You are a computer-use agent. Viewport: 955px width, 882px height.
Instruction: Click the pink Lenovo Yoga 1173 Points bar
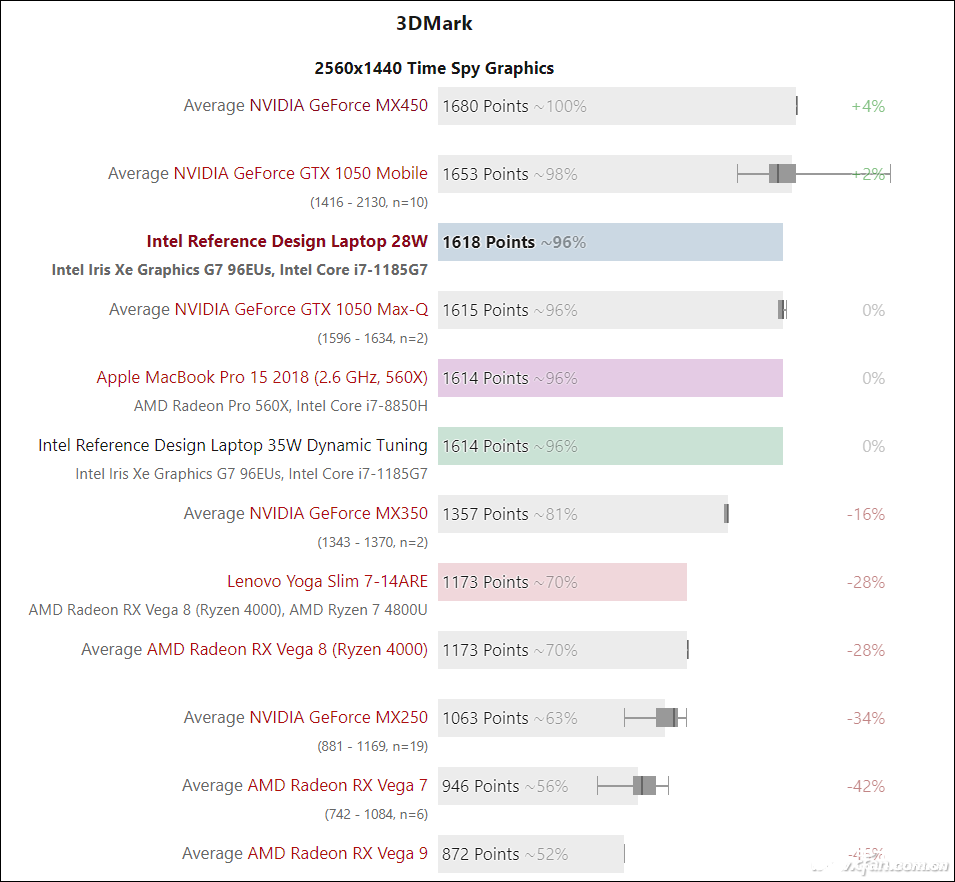point(630,582)
